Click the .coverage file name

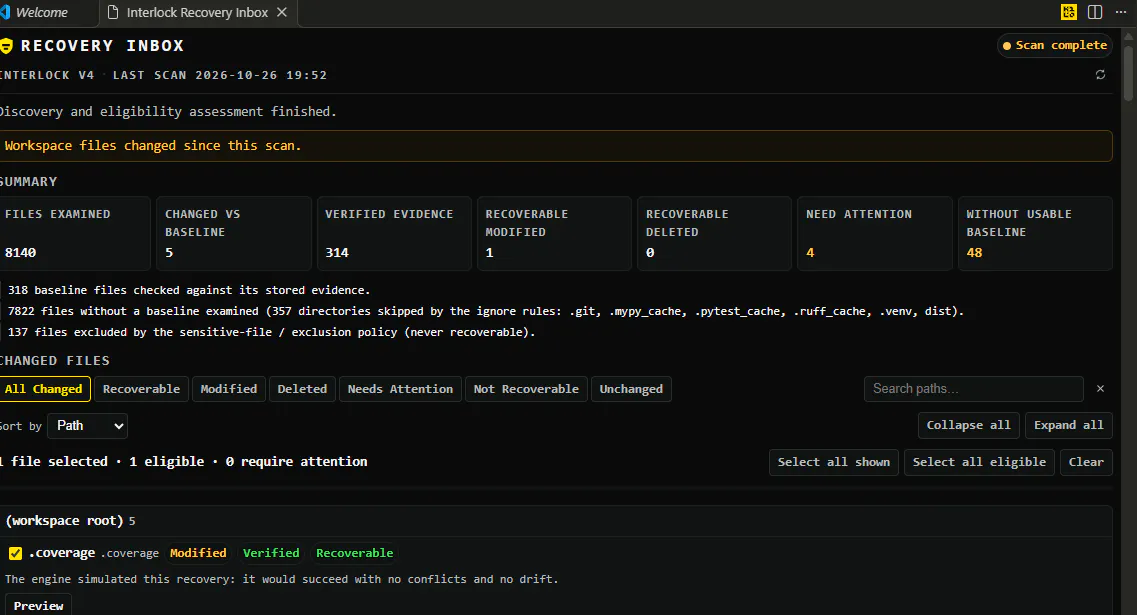[62, 553]
